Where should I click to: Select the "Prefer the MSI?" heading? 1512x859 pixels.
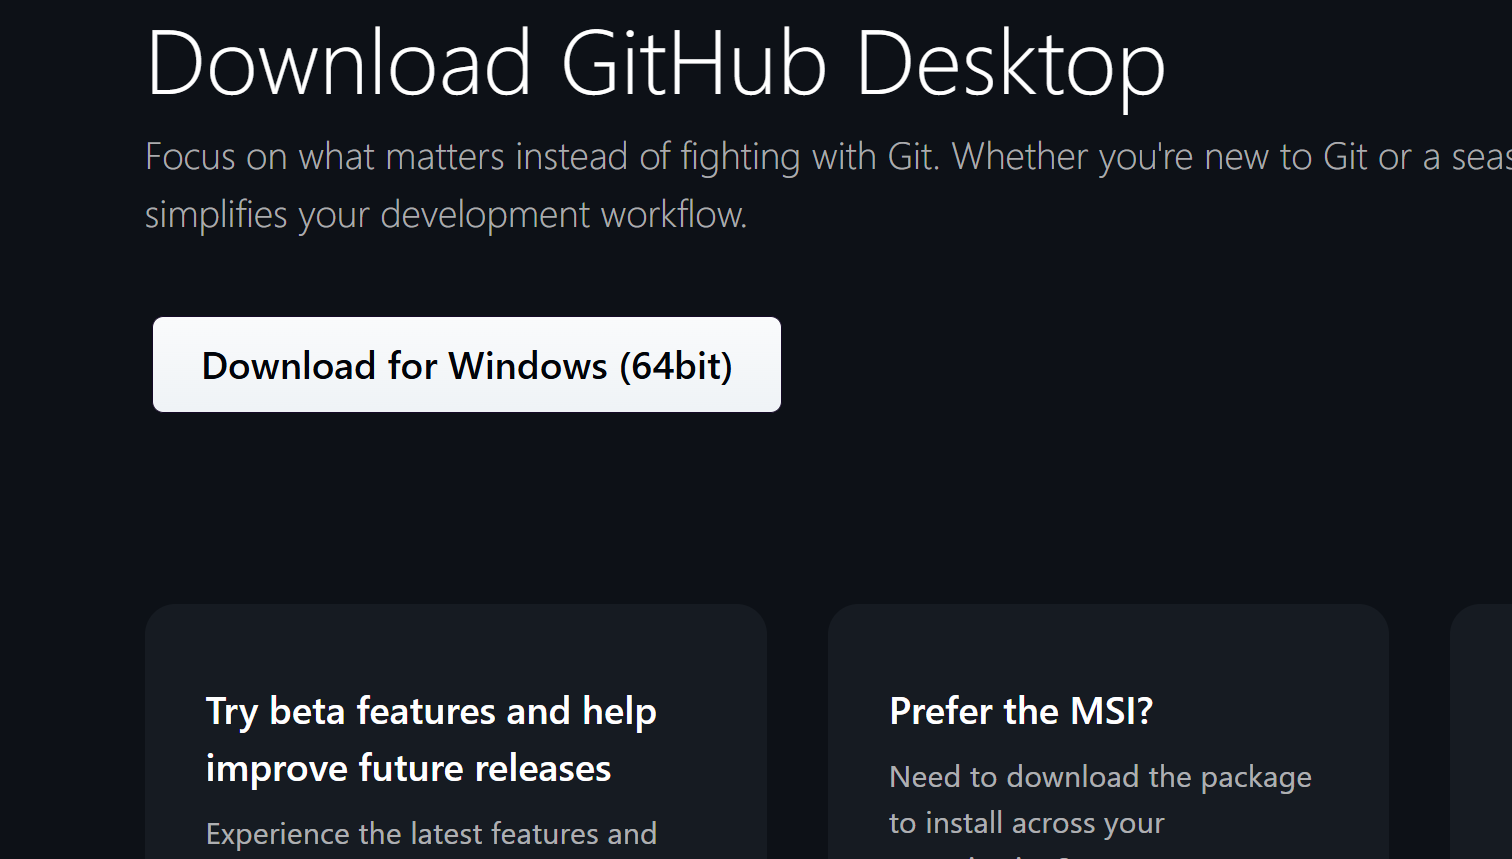point(1021,711)
